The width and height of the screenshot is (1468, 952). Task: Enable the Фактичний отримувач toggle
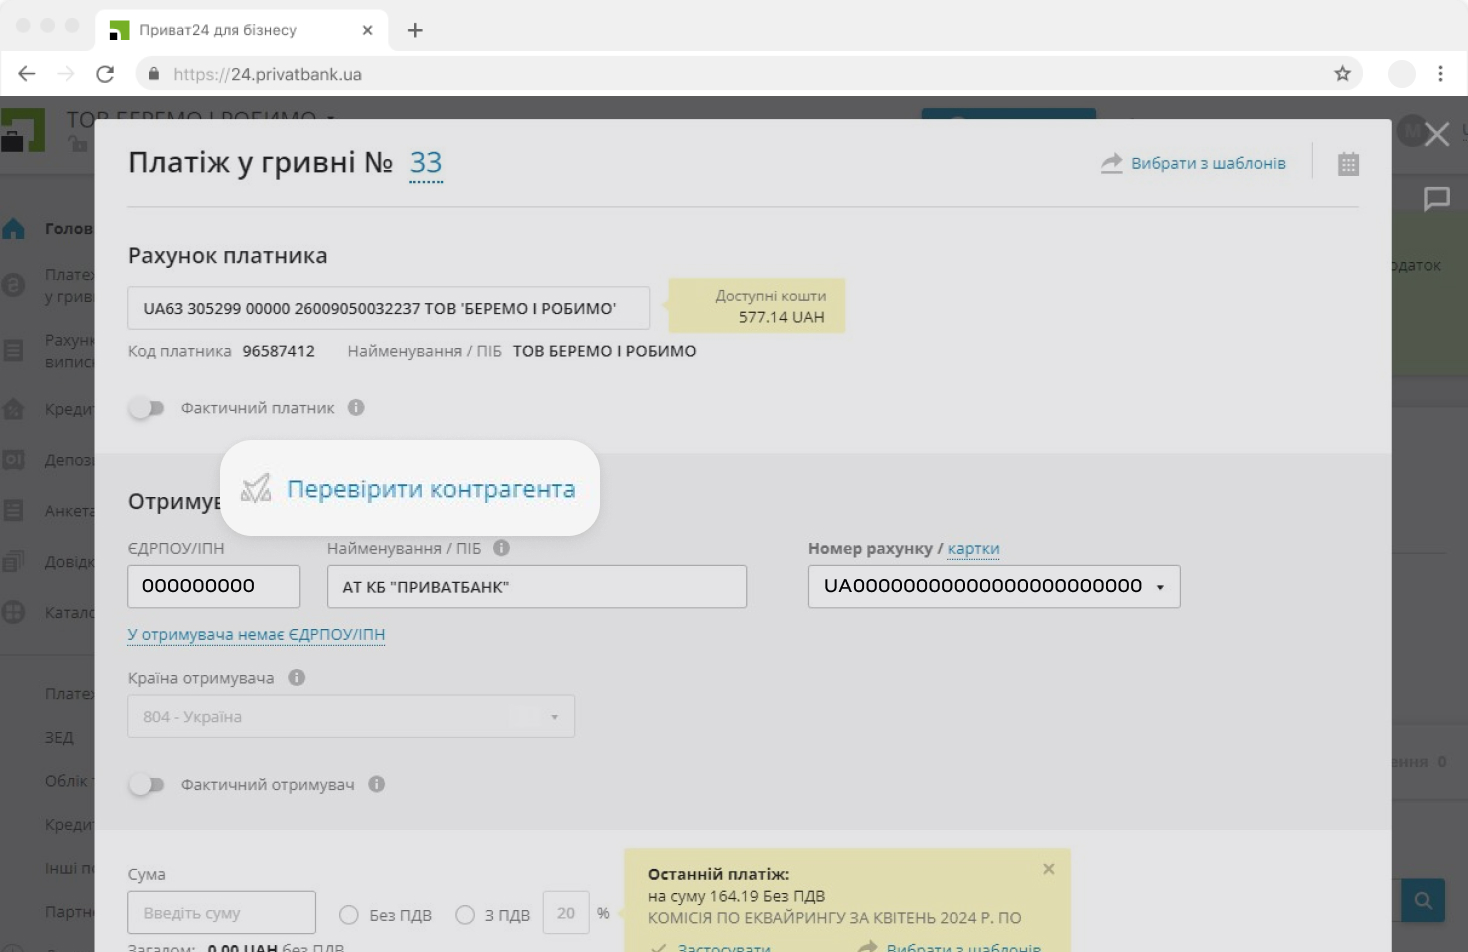click(146, 785)
